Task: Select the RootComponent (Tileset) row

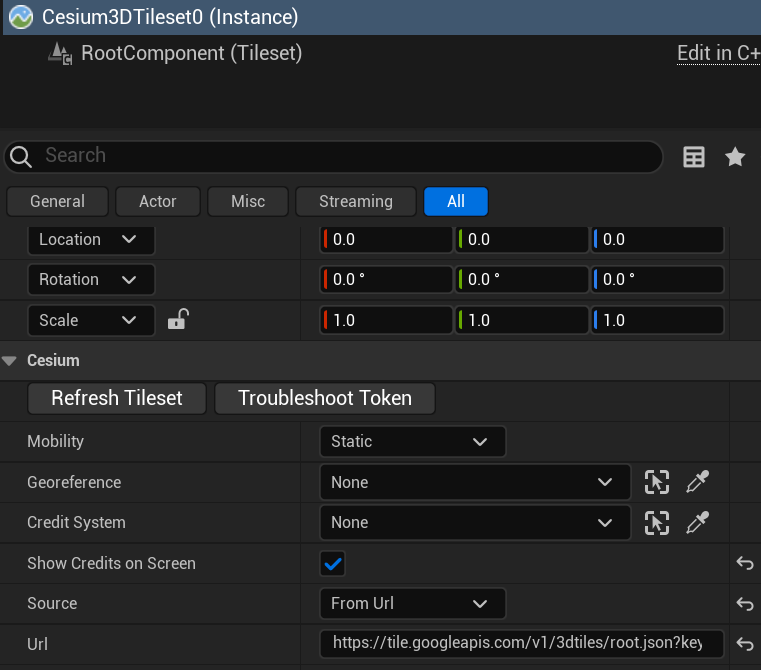Action: [x=380, y=53]
